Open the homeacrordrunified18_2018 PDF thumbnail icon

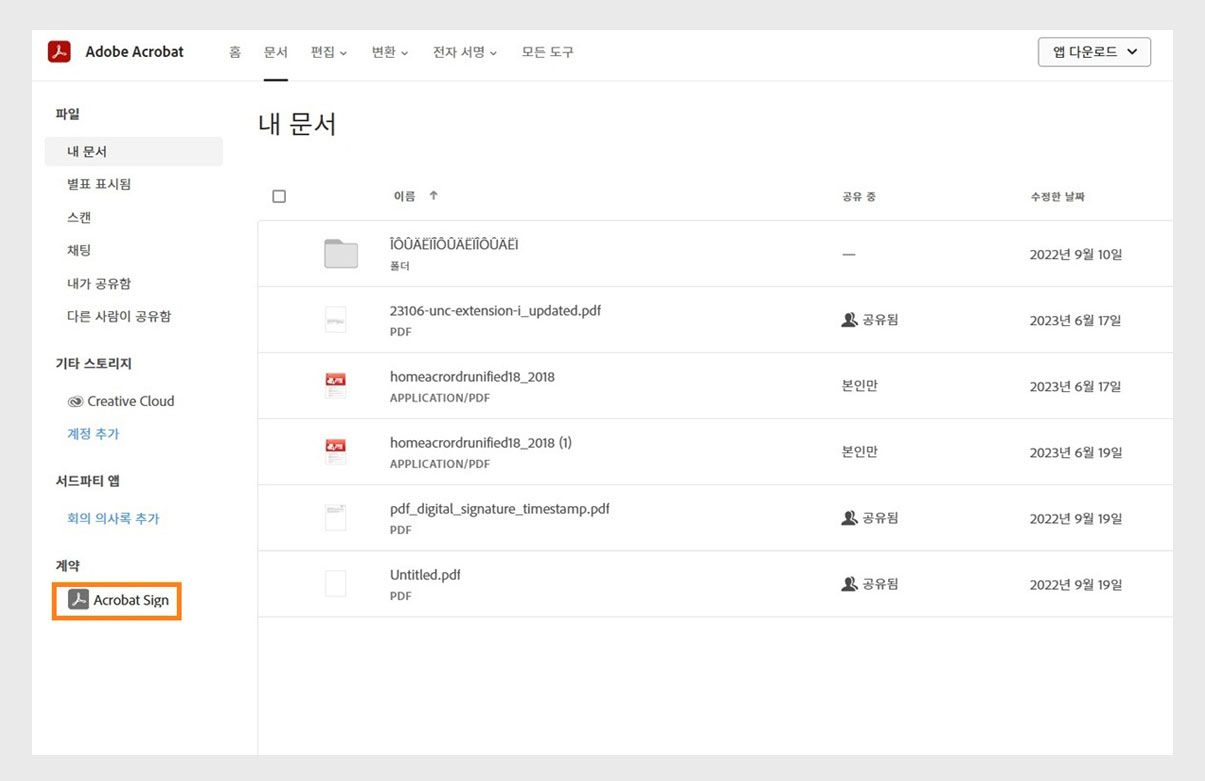[335, 383]
